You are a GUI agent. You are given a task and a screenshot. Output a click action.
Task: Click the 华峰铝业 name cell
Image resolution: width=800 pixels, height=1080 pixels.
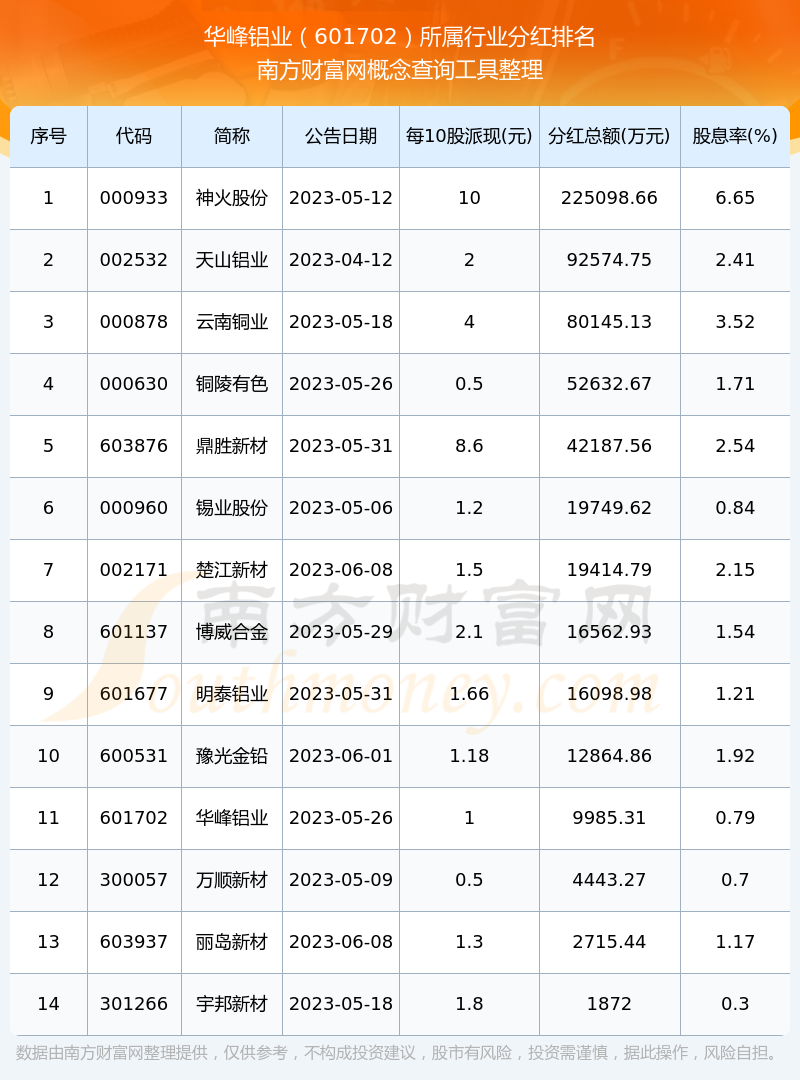(x=232, y=818)
